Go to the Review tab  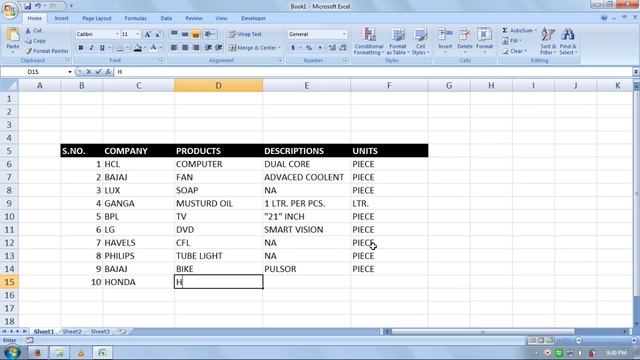pyautogui.click(x=194, y=18)
